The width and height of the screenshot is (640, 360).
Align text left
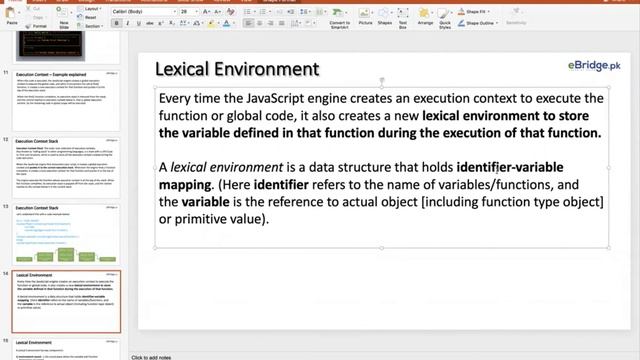pos(248,24)
